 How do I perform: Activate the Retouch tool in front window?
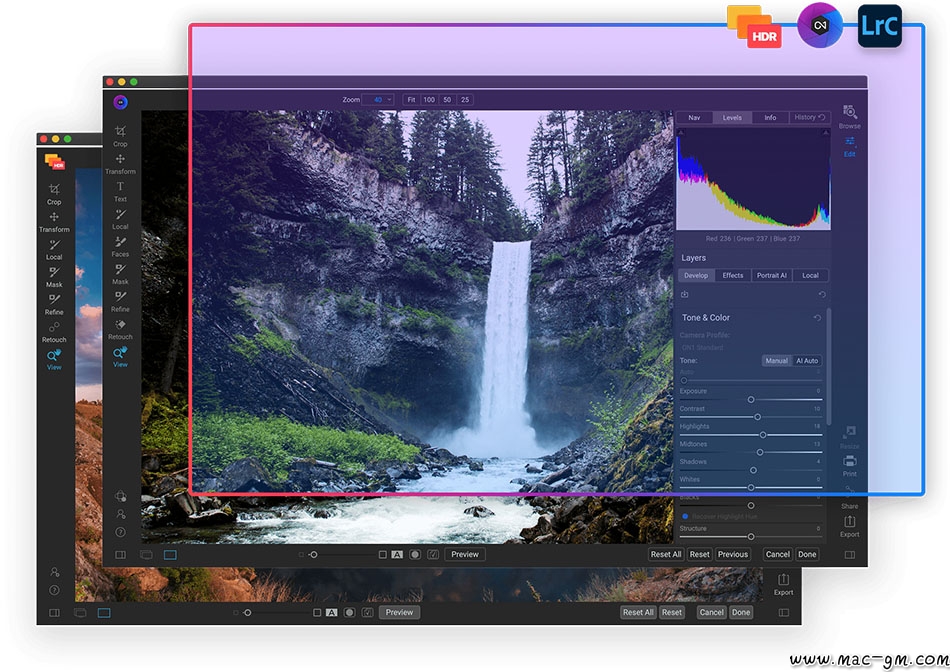point(120,328)
